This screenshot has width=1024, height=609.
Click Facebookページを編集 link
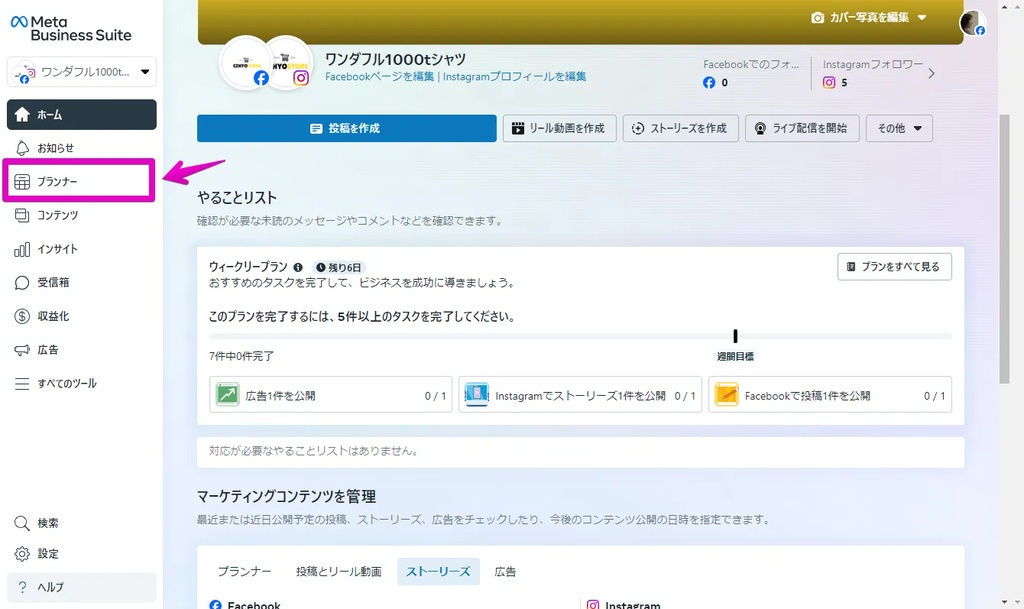click(379, 77)
